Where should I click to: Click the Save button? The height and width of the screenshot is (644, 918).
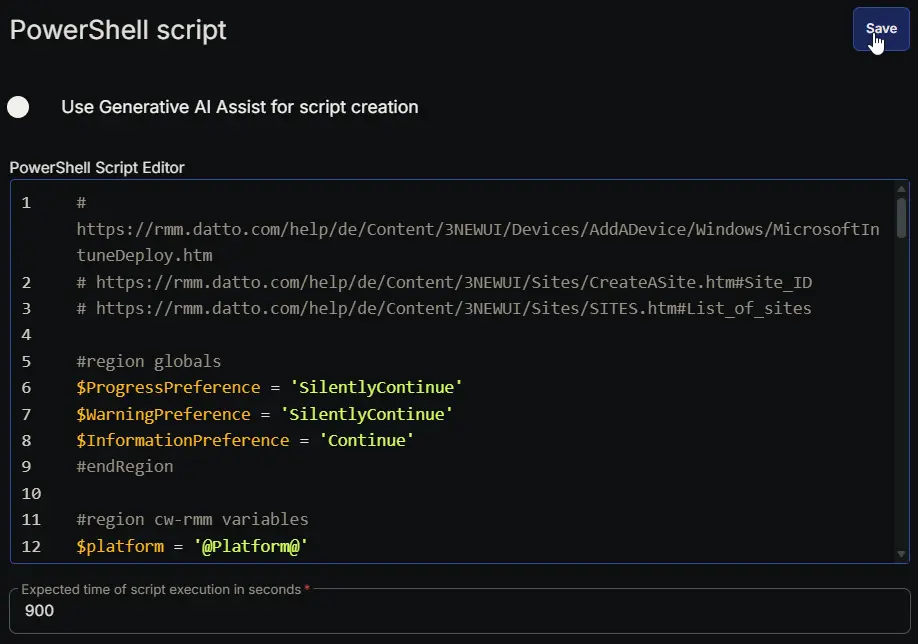[x=881, y=29]
